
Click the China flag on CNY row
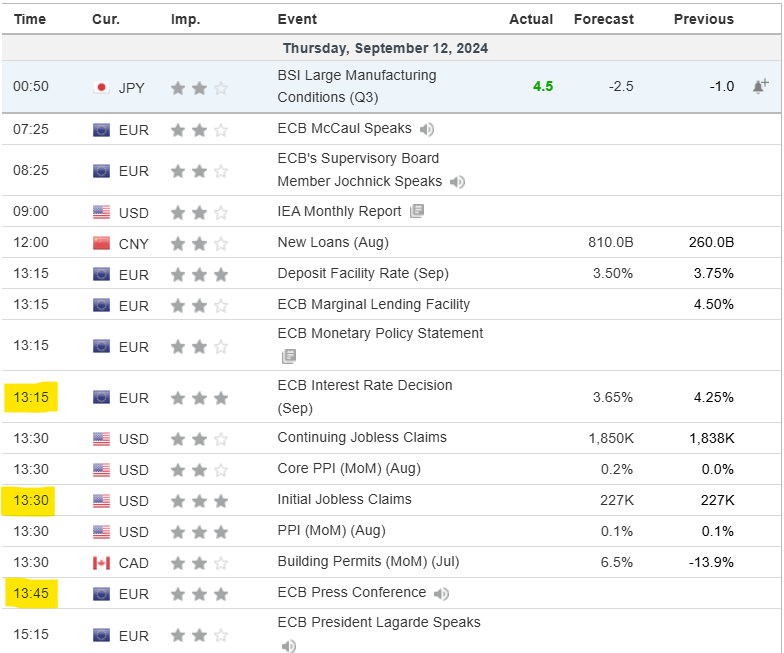101,242
